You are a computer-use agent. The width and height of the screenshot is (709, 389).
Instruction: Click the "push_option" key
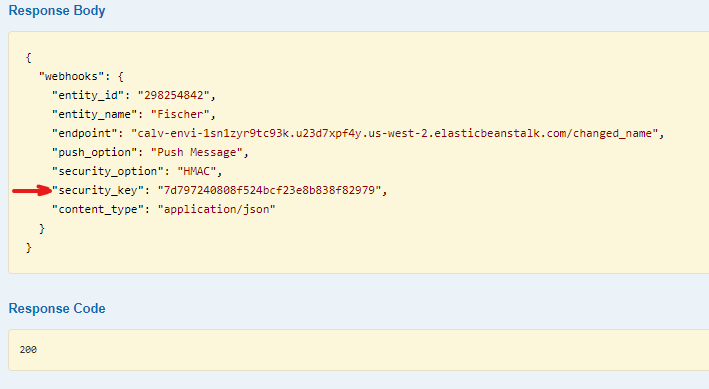(95, 152)
